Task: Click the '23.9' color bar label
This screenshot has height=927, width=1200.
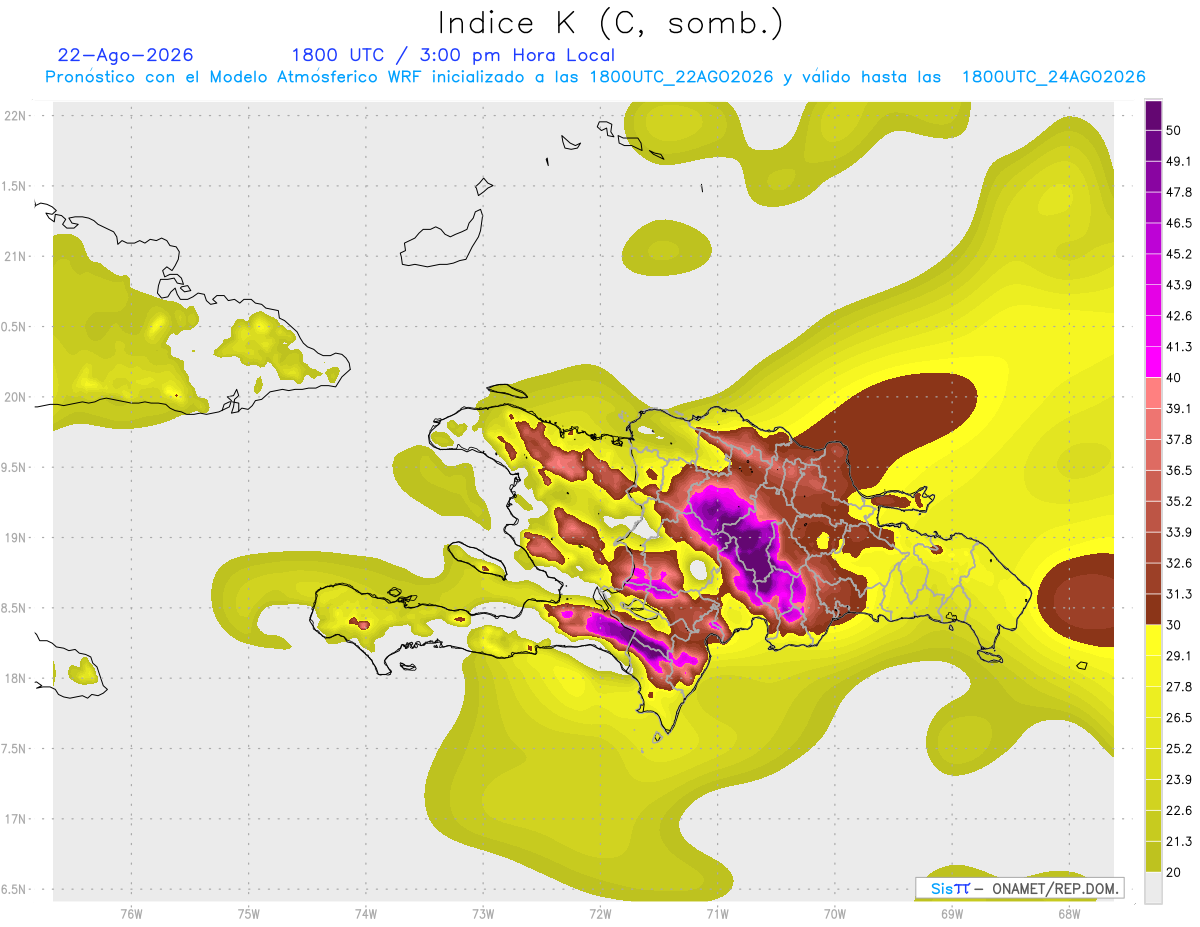Action: pos(1179,780)
